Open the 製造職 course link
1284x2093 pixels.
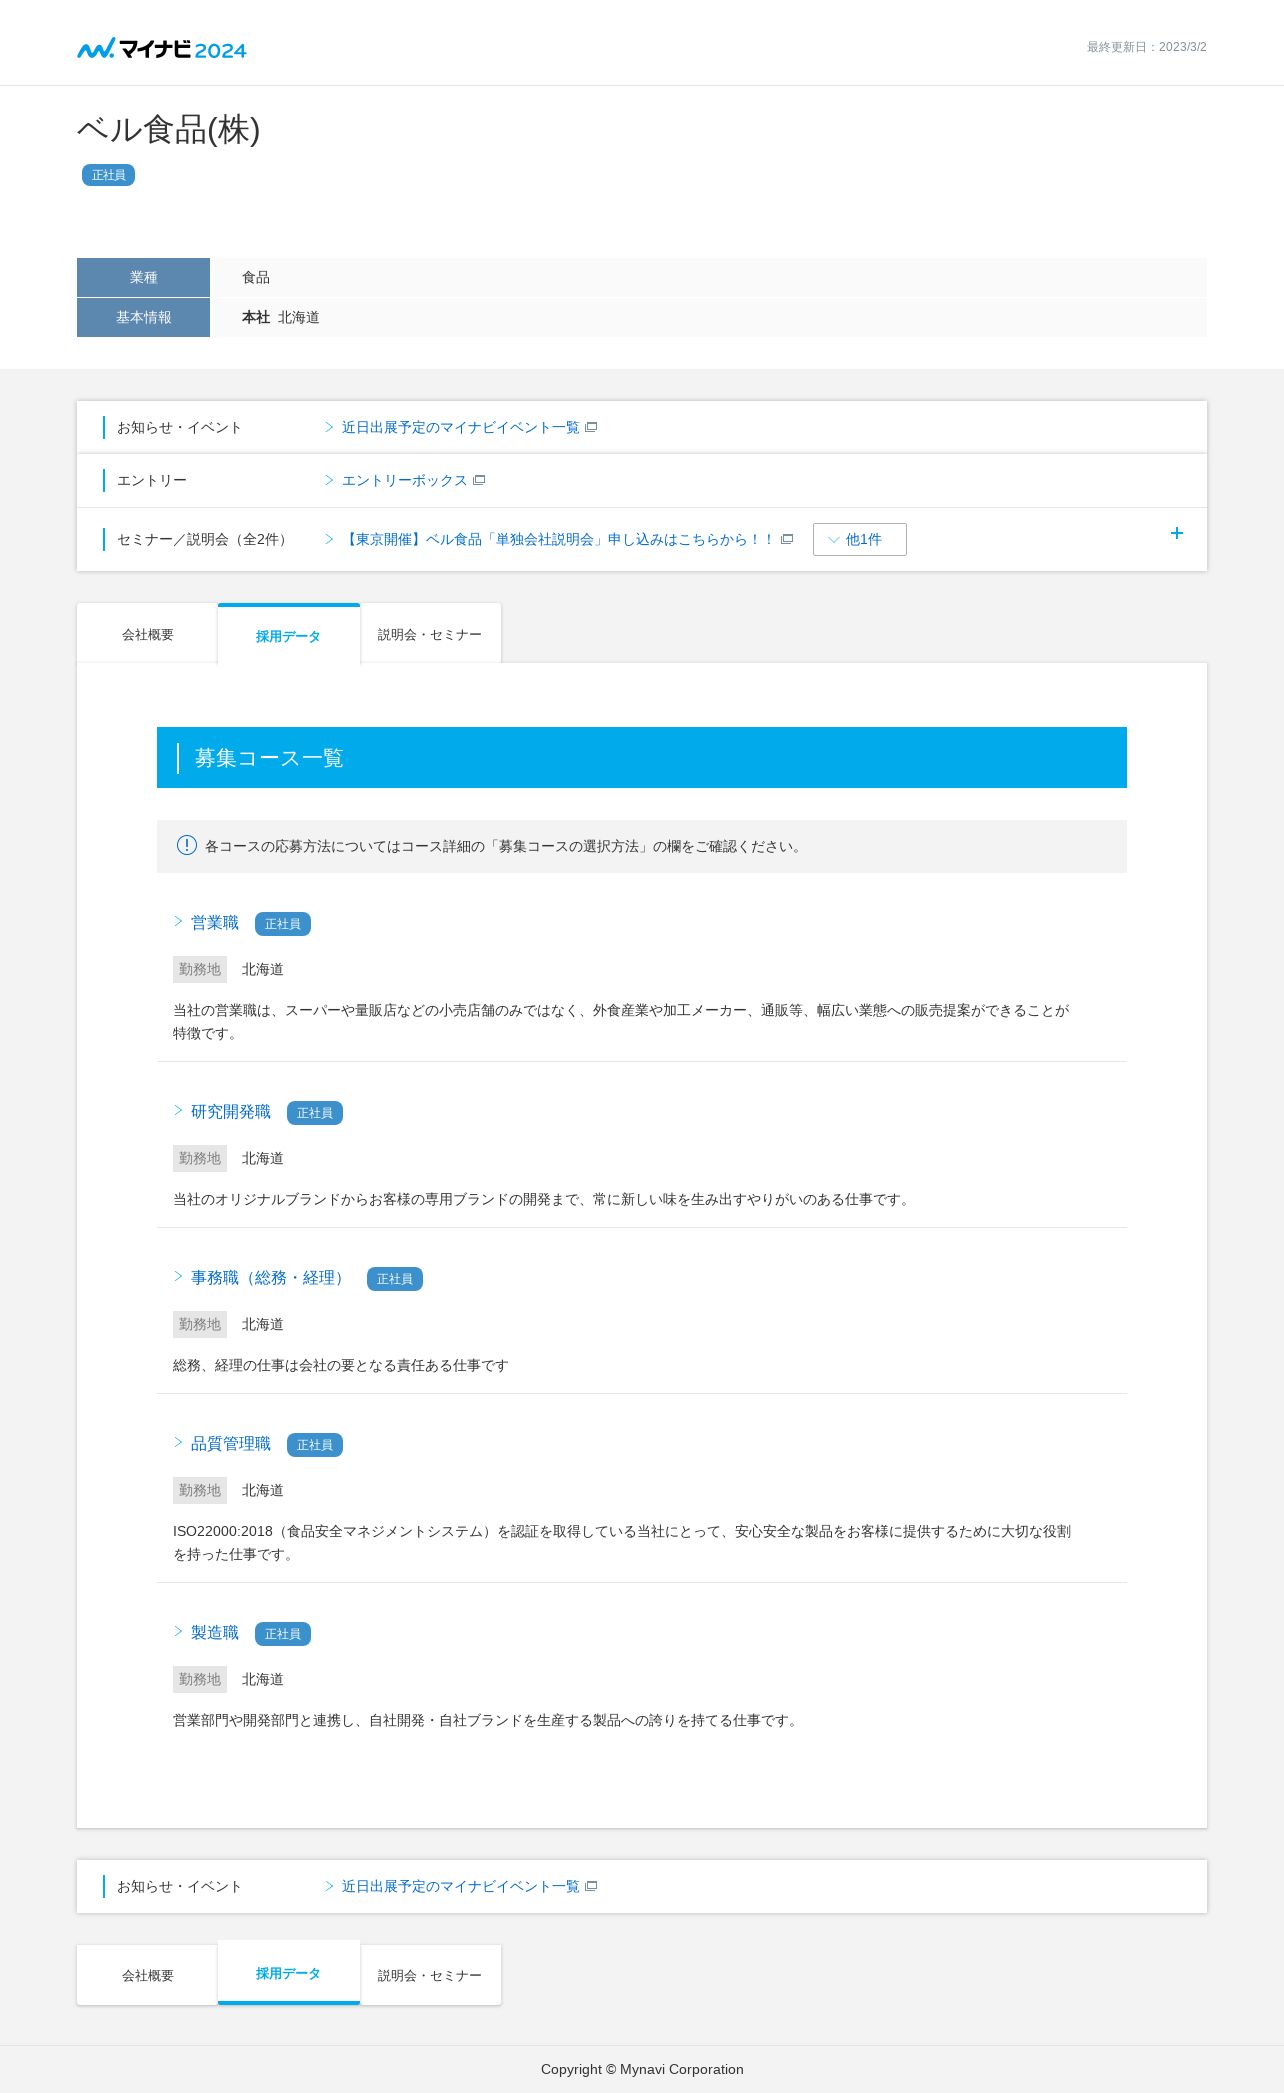coord(215,1632)
